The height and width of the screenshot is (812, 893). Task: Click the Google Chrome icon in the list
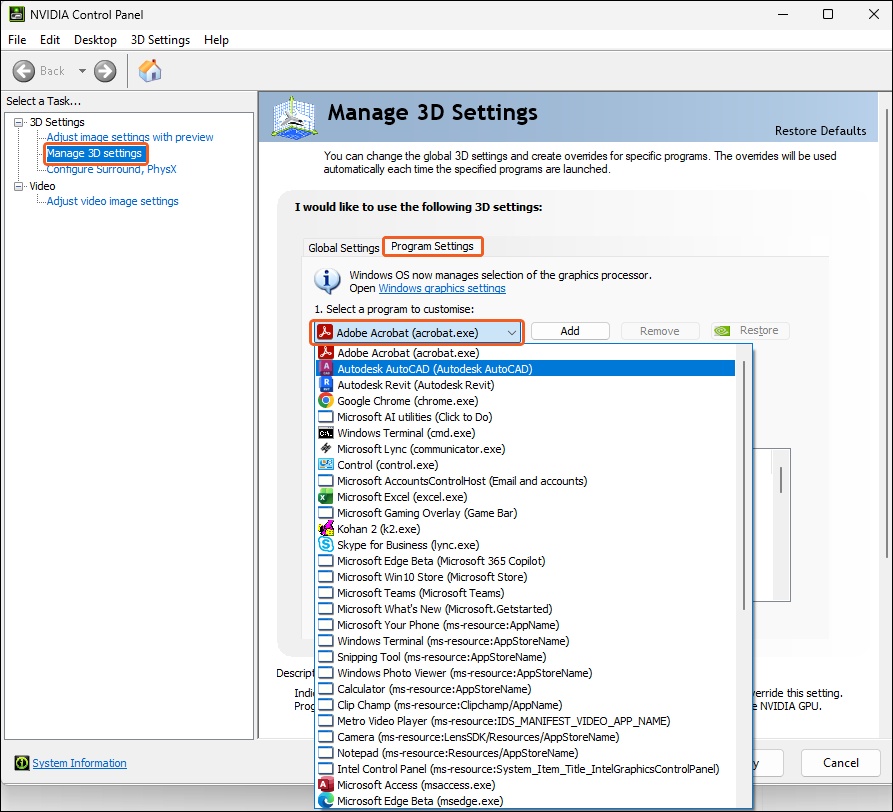coord(326,400)
